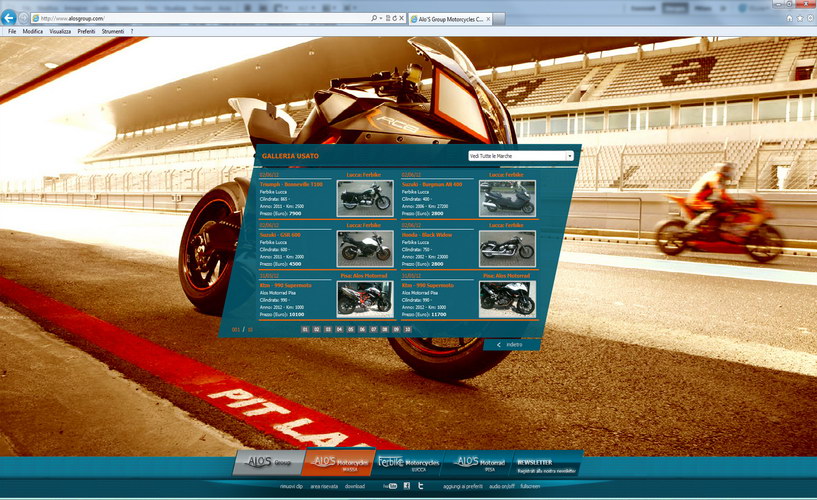Open the YouTube icon in footer

point(390,486)
